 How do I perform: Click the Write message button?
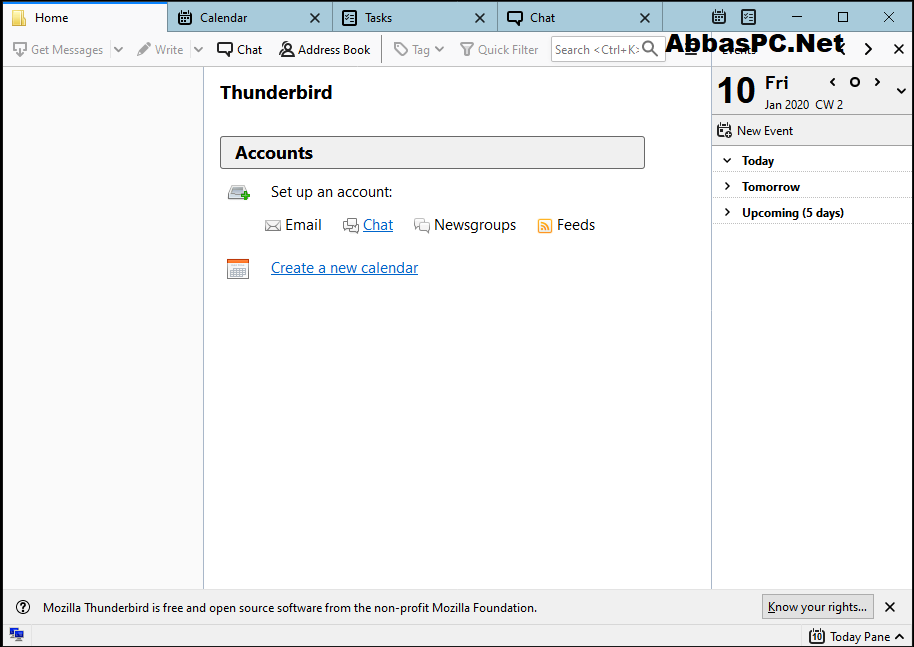tap(160, 50)
